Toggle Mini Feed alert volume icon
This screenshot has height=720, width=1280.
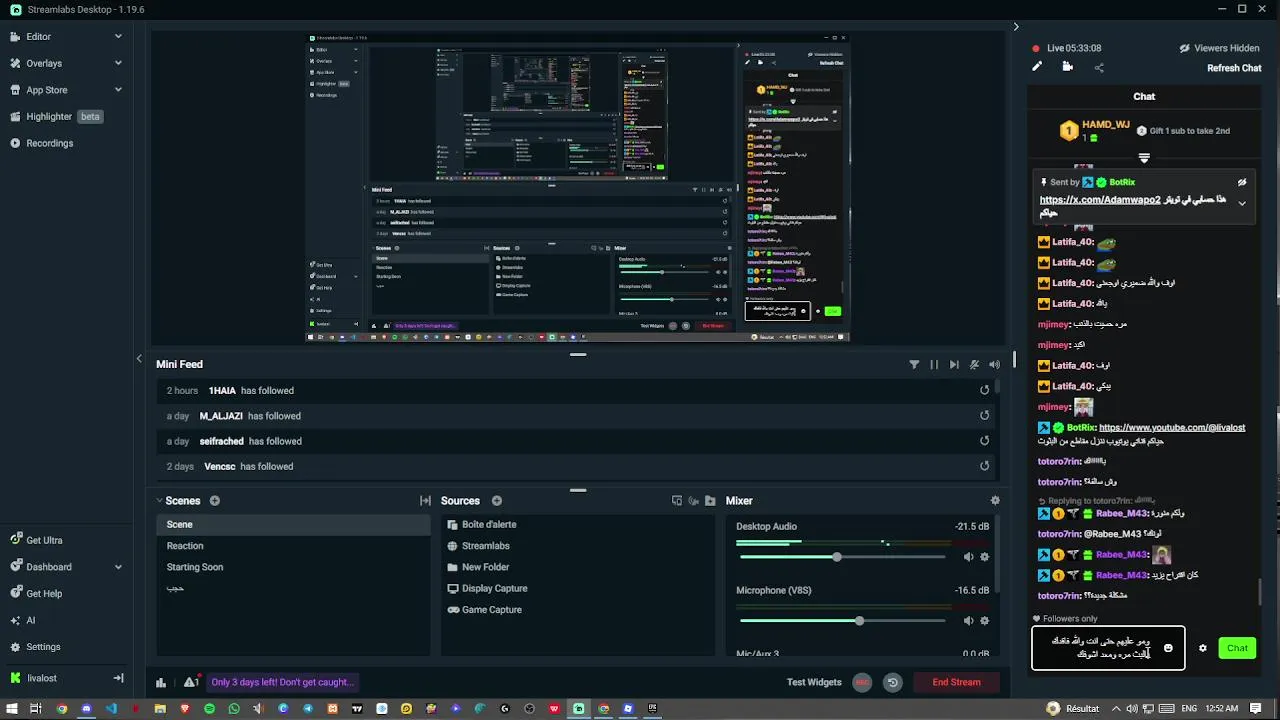994,365
